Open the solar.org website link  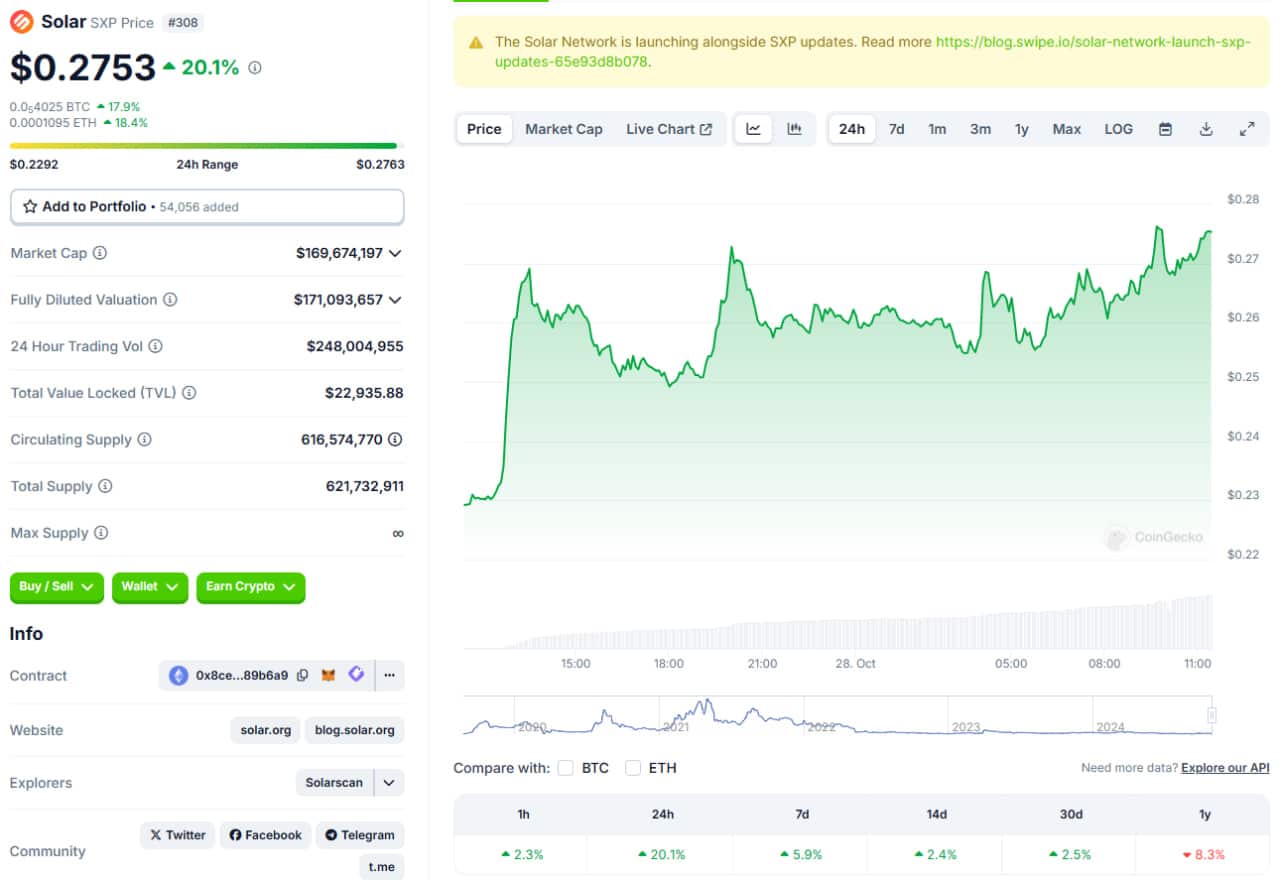(x=266, y=730)
